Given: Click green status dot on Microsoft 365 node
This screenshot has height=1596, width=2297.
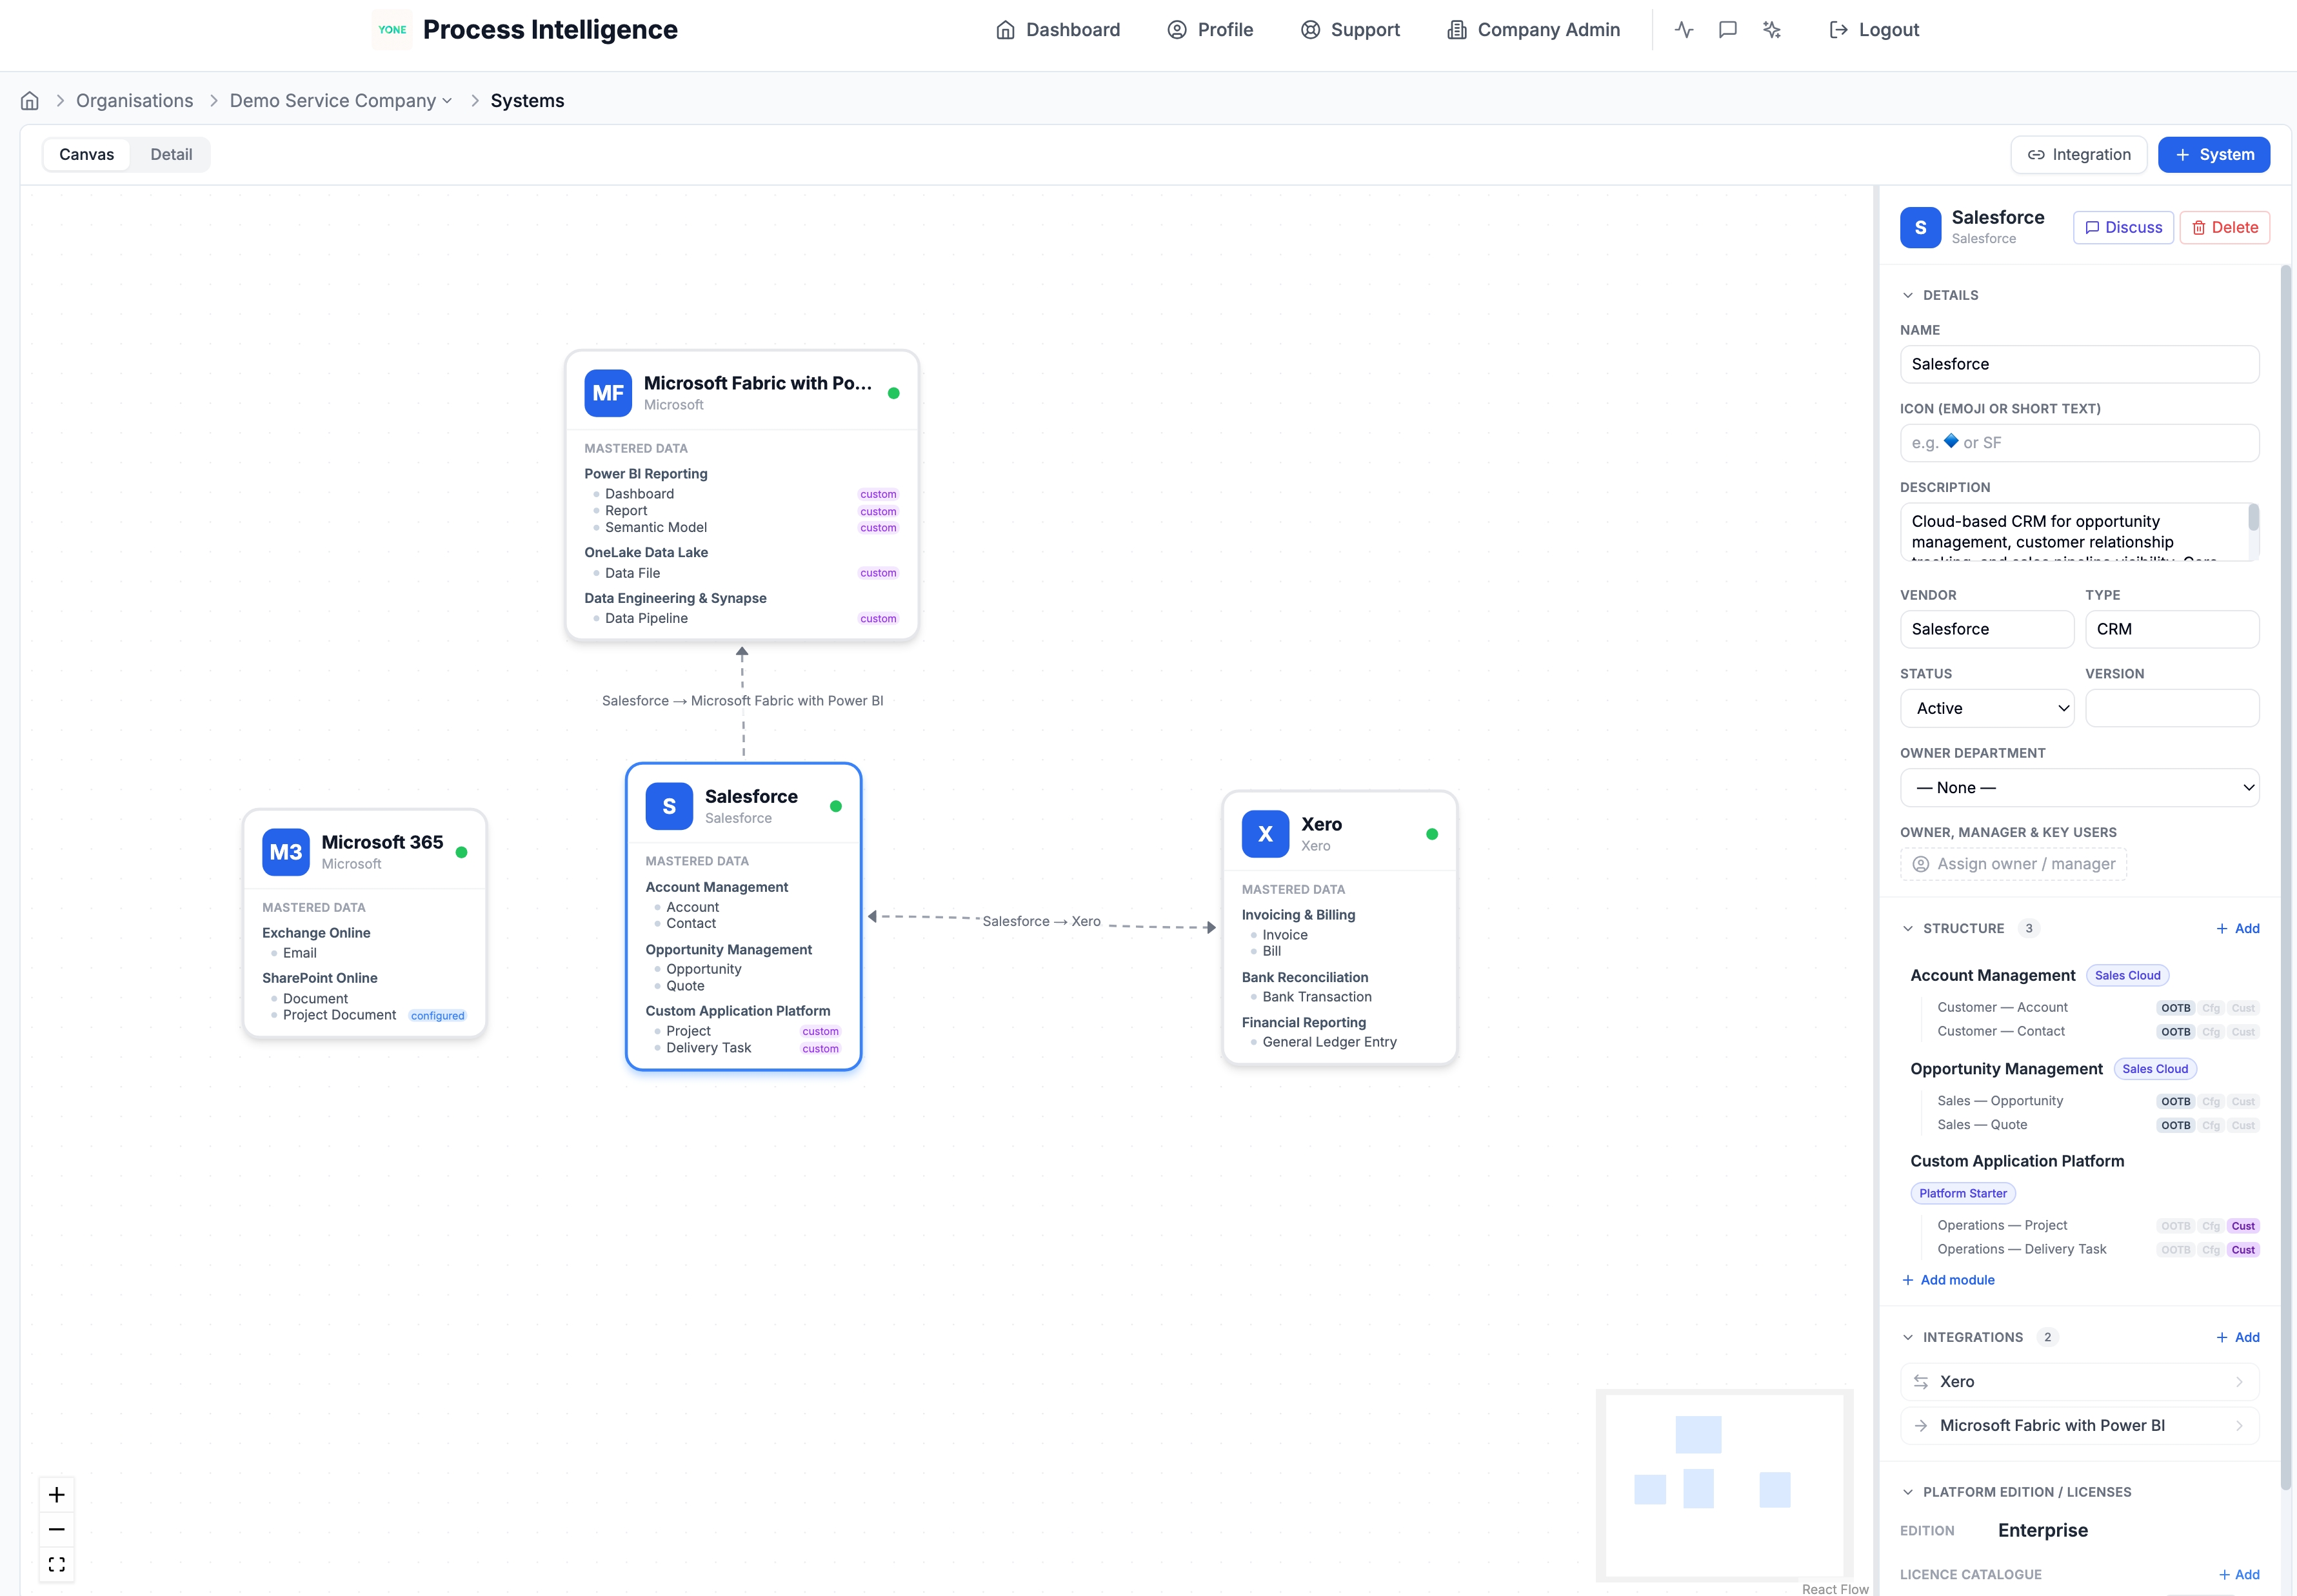Looking at the screenshot, I should [461, 852].
